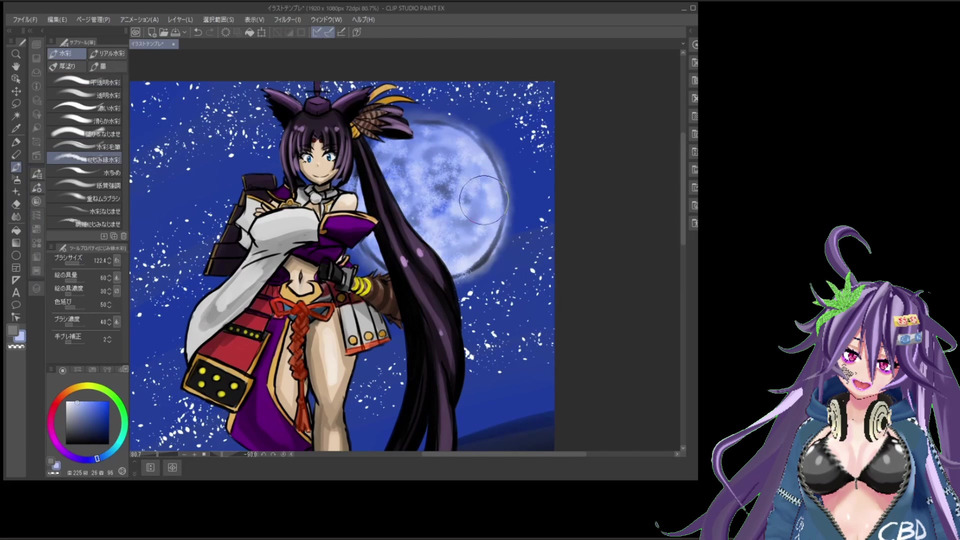Open the アニメーション(A) menu
The height and width of the screenshot is (540, 960).
click(x=140, y=20)
